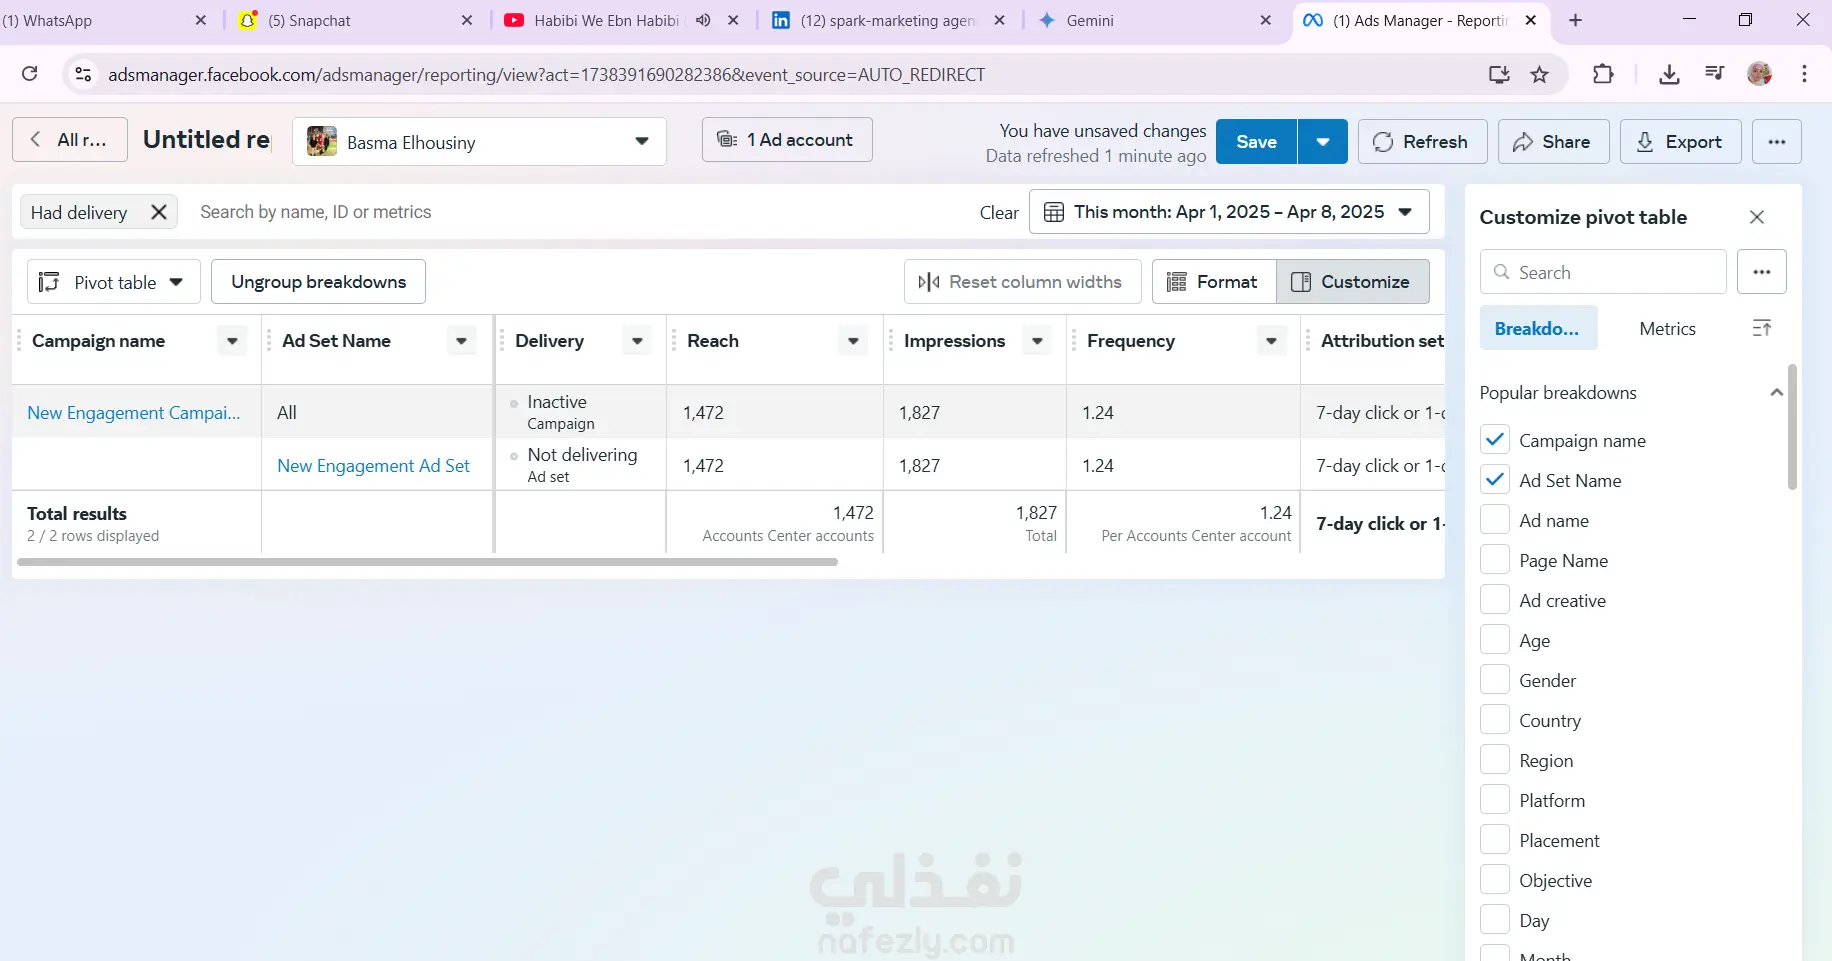
Task: Open Delivery column menu arrow
Action: [637, 341]
